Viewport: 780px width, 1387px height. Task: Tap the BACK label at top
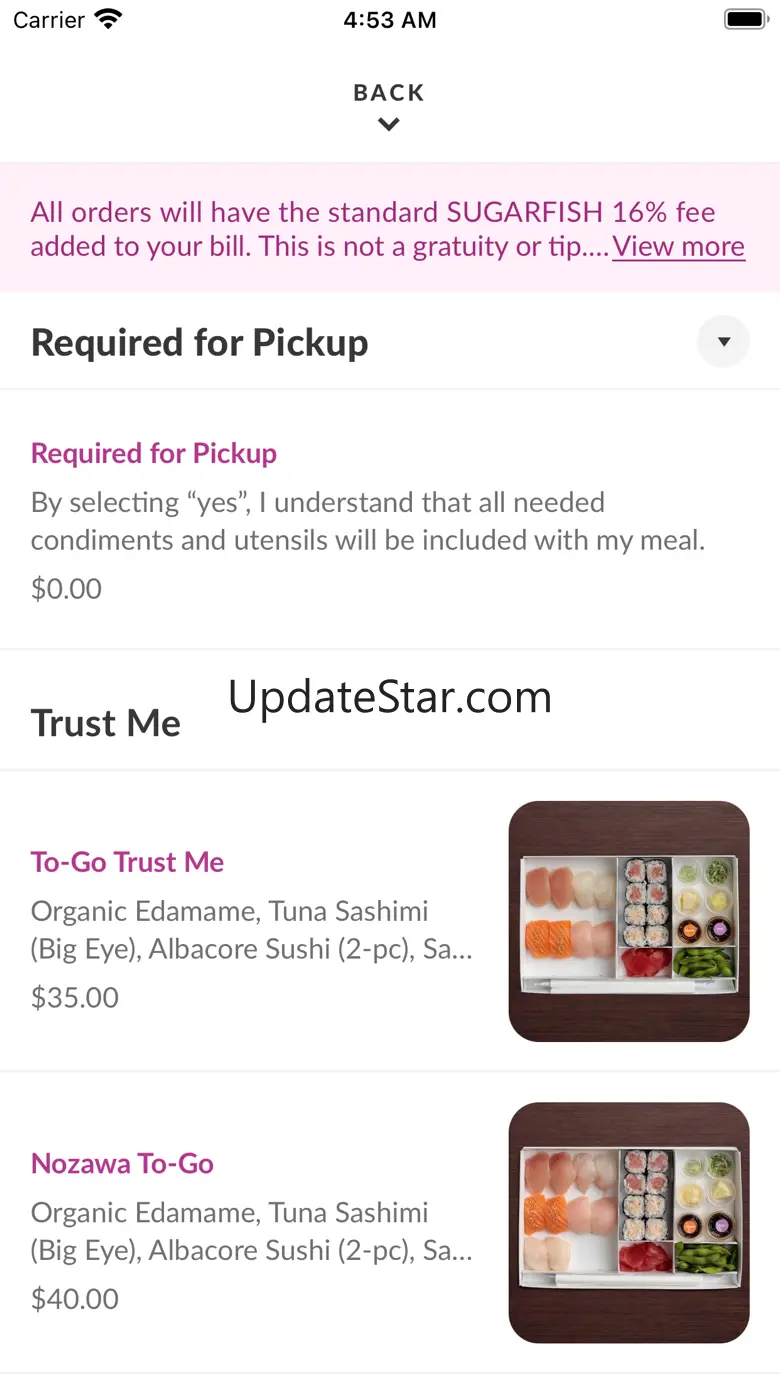click(x=389, y=93)
